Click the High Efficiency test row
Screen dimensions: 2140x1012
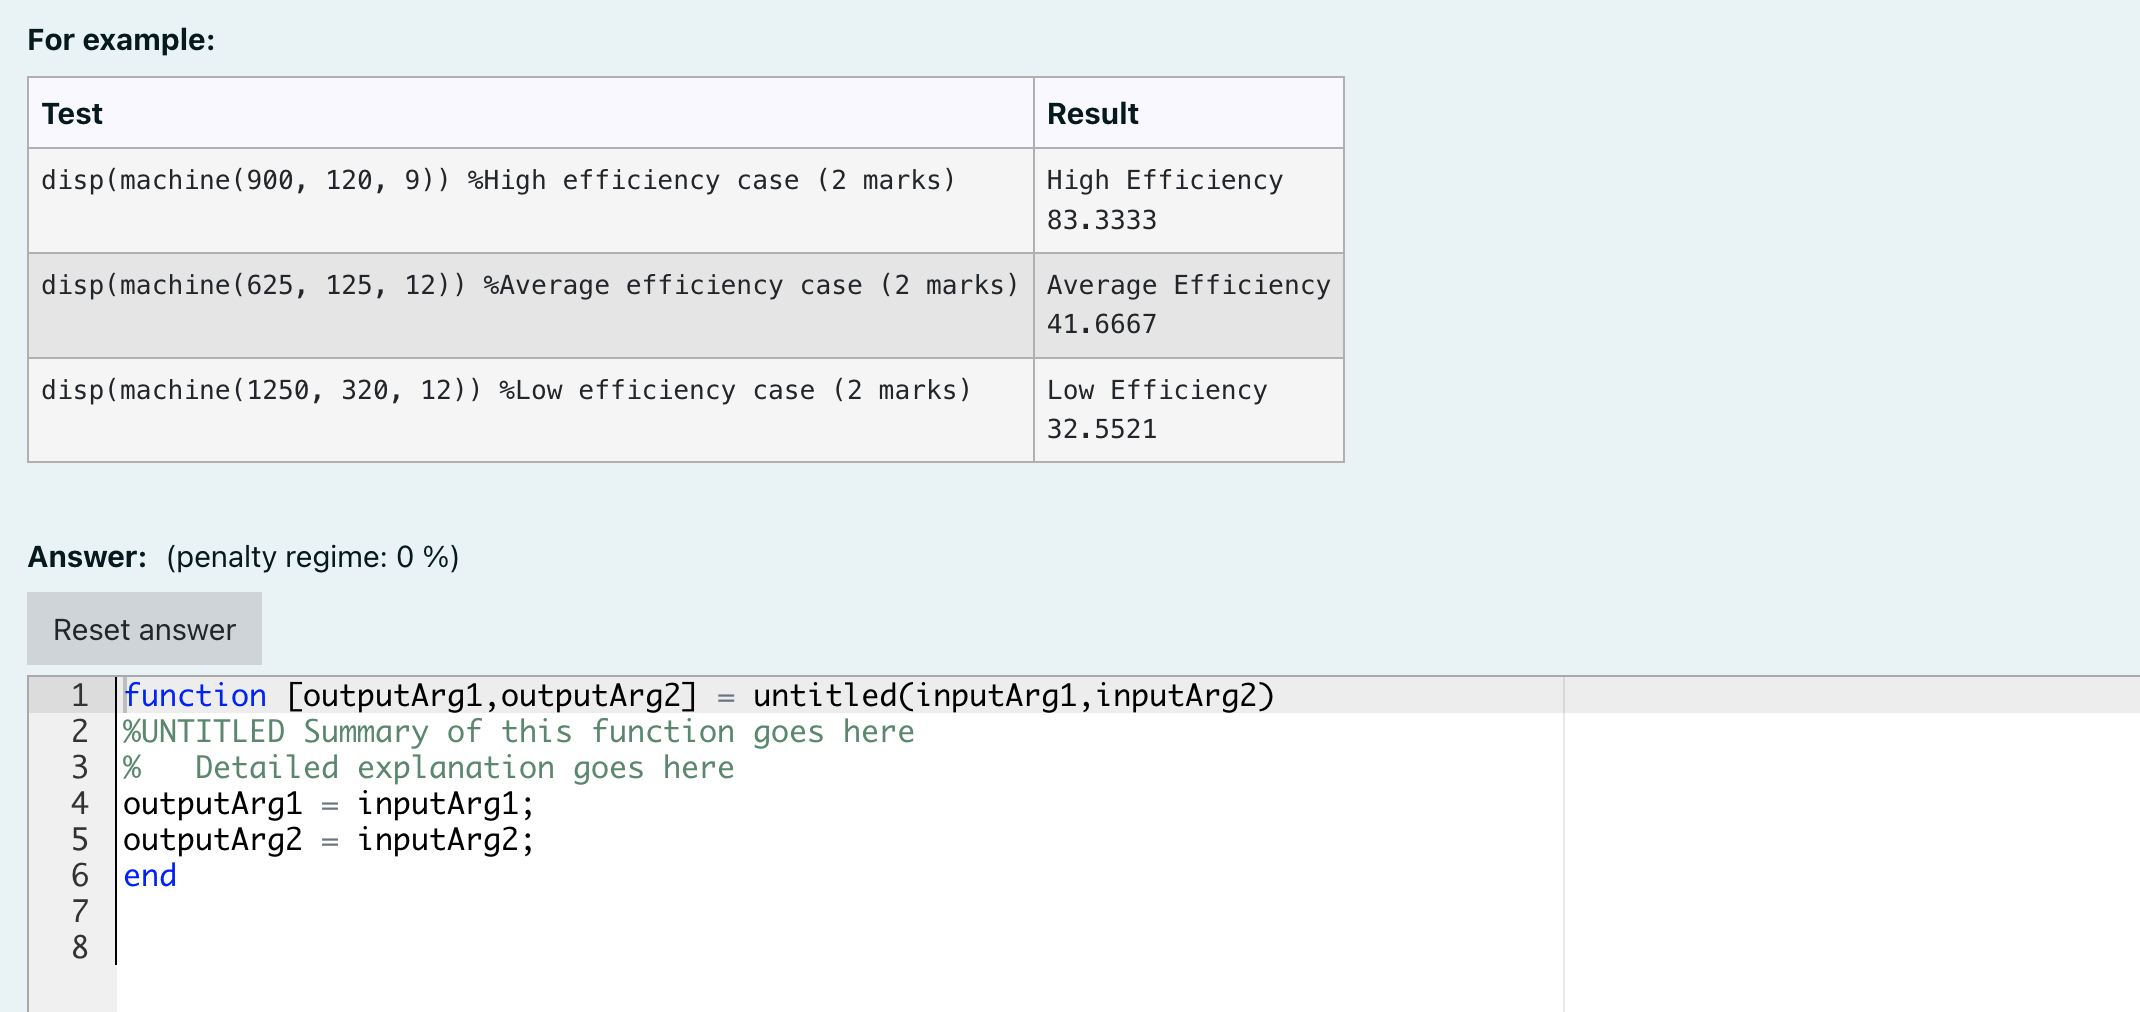click(497, 180)
